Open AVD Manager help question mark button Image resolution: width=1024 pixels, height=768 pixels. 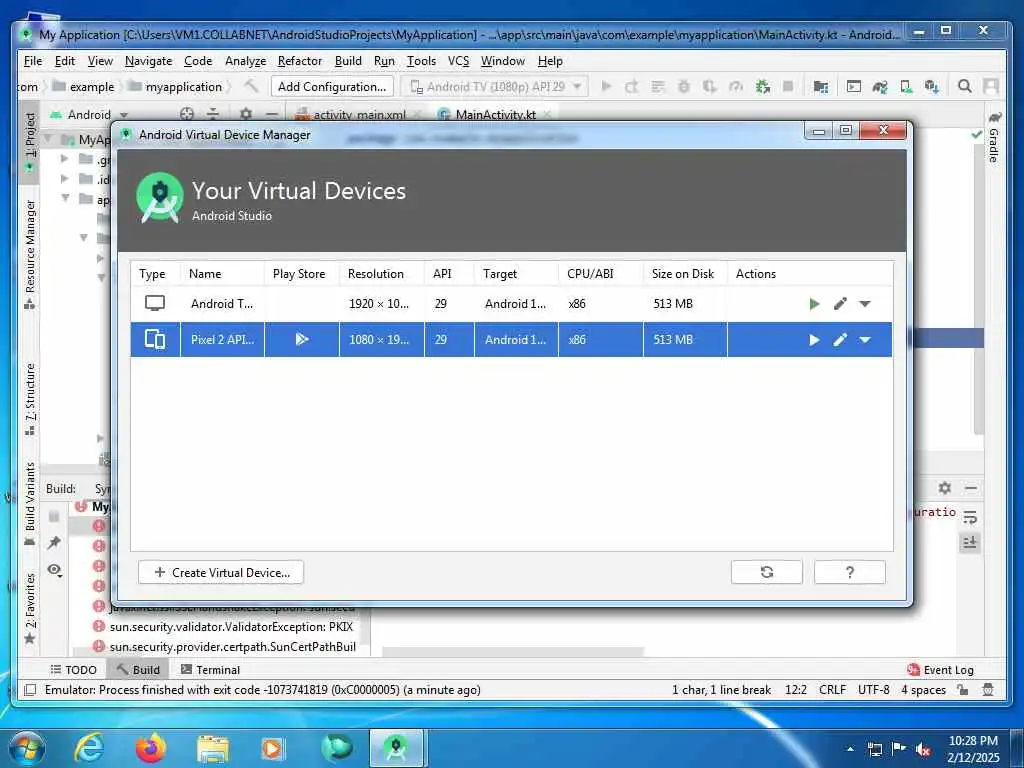pyautogui.click(x=850, y=572)
